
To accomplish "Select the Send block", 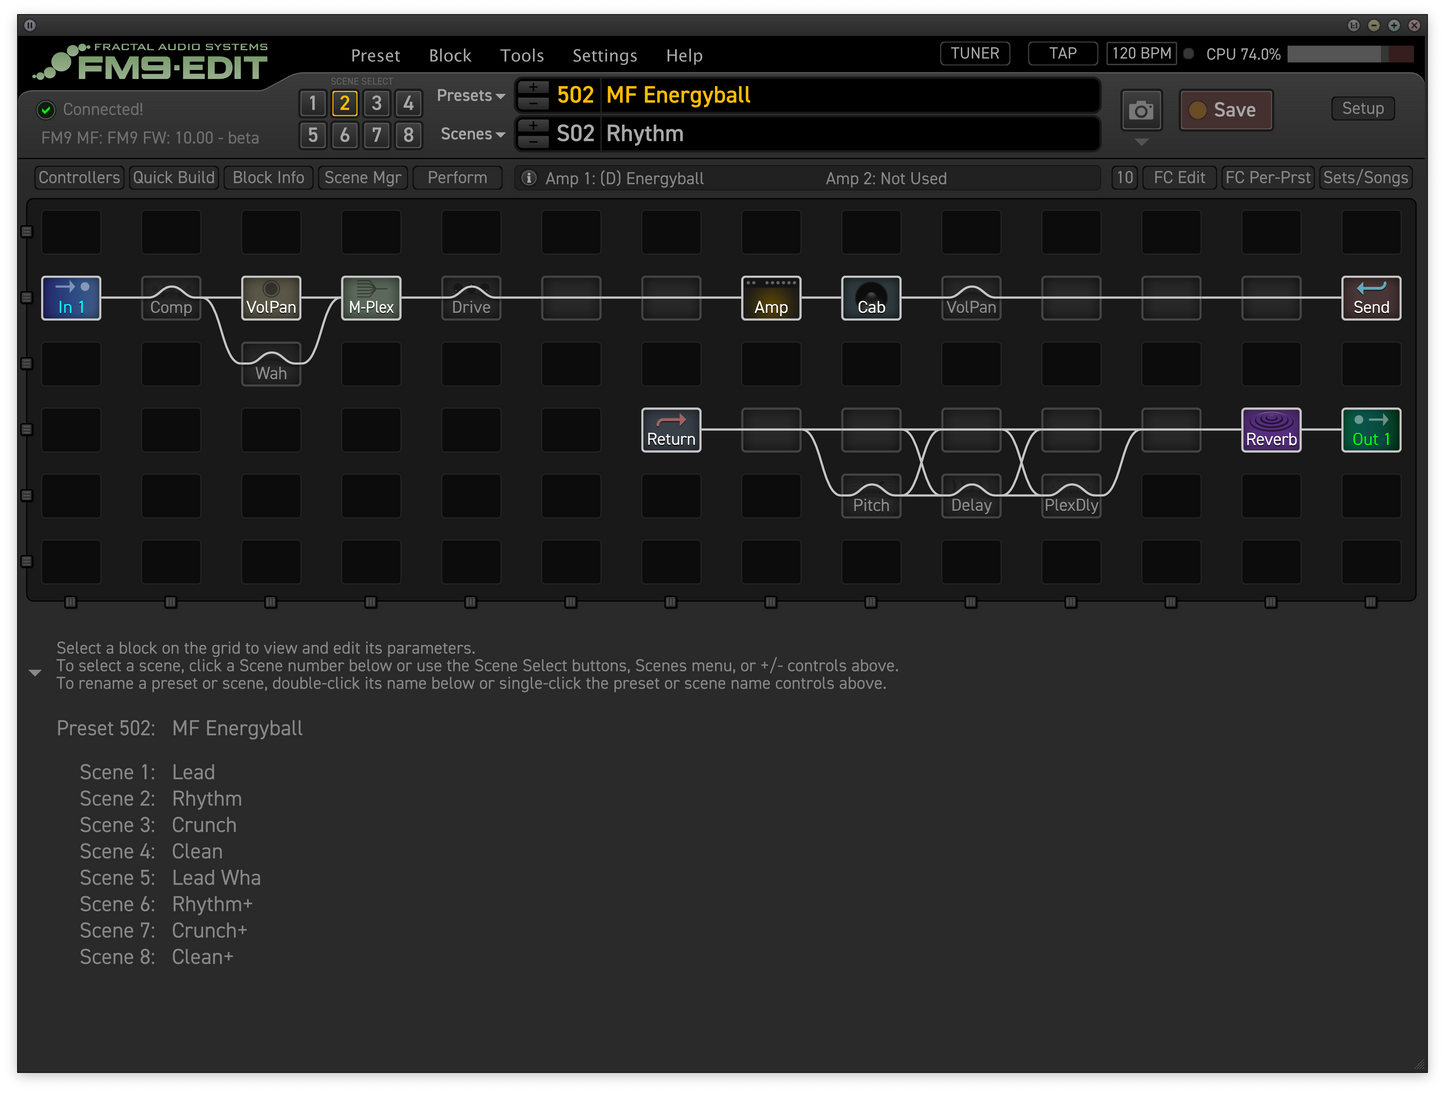I will pyautogui.click(x=1371, y=298).
